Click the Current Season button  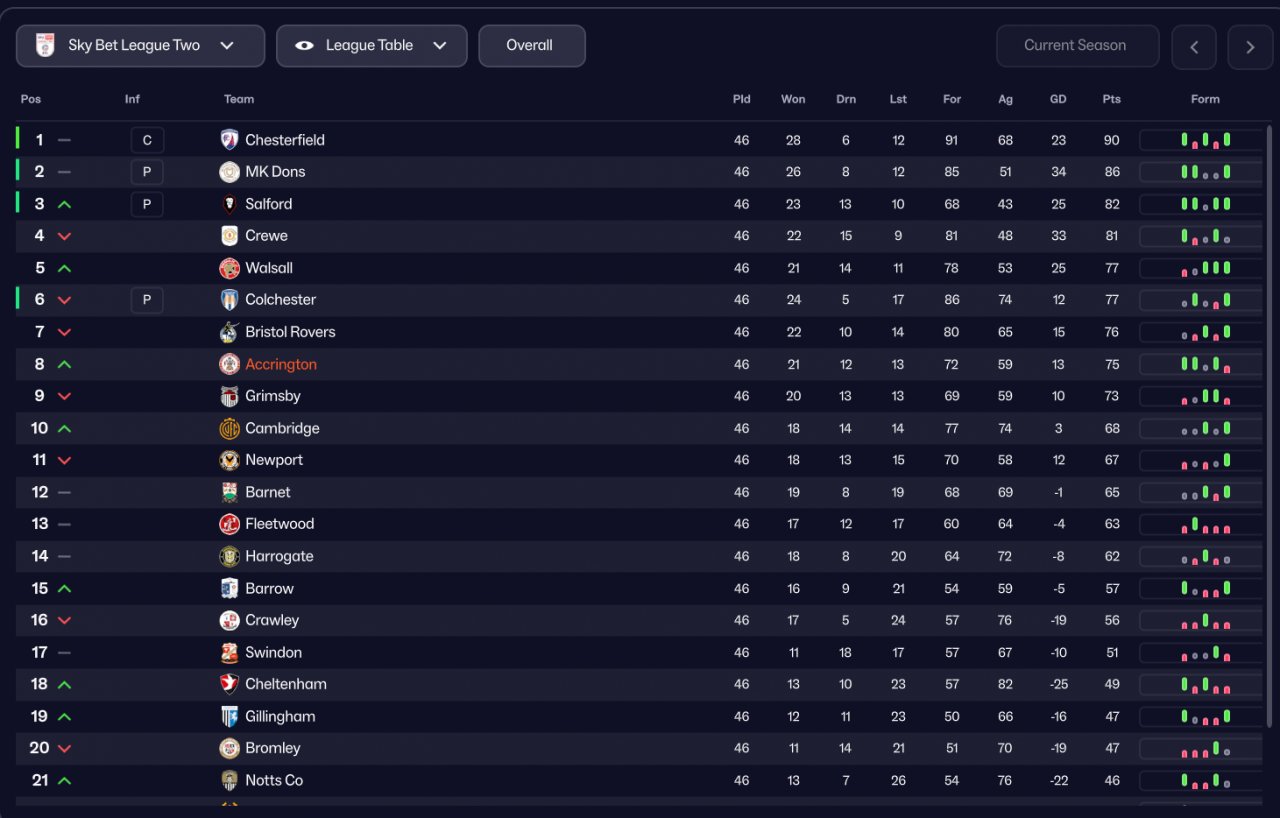click(1076, 46)
